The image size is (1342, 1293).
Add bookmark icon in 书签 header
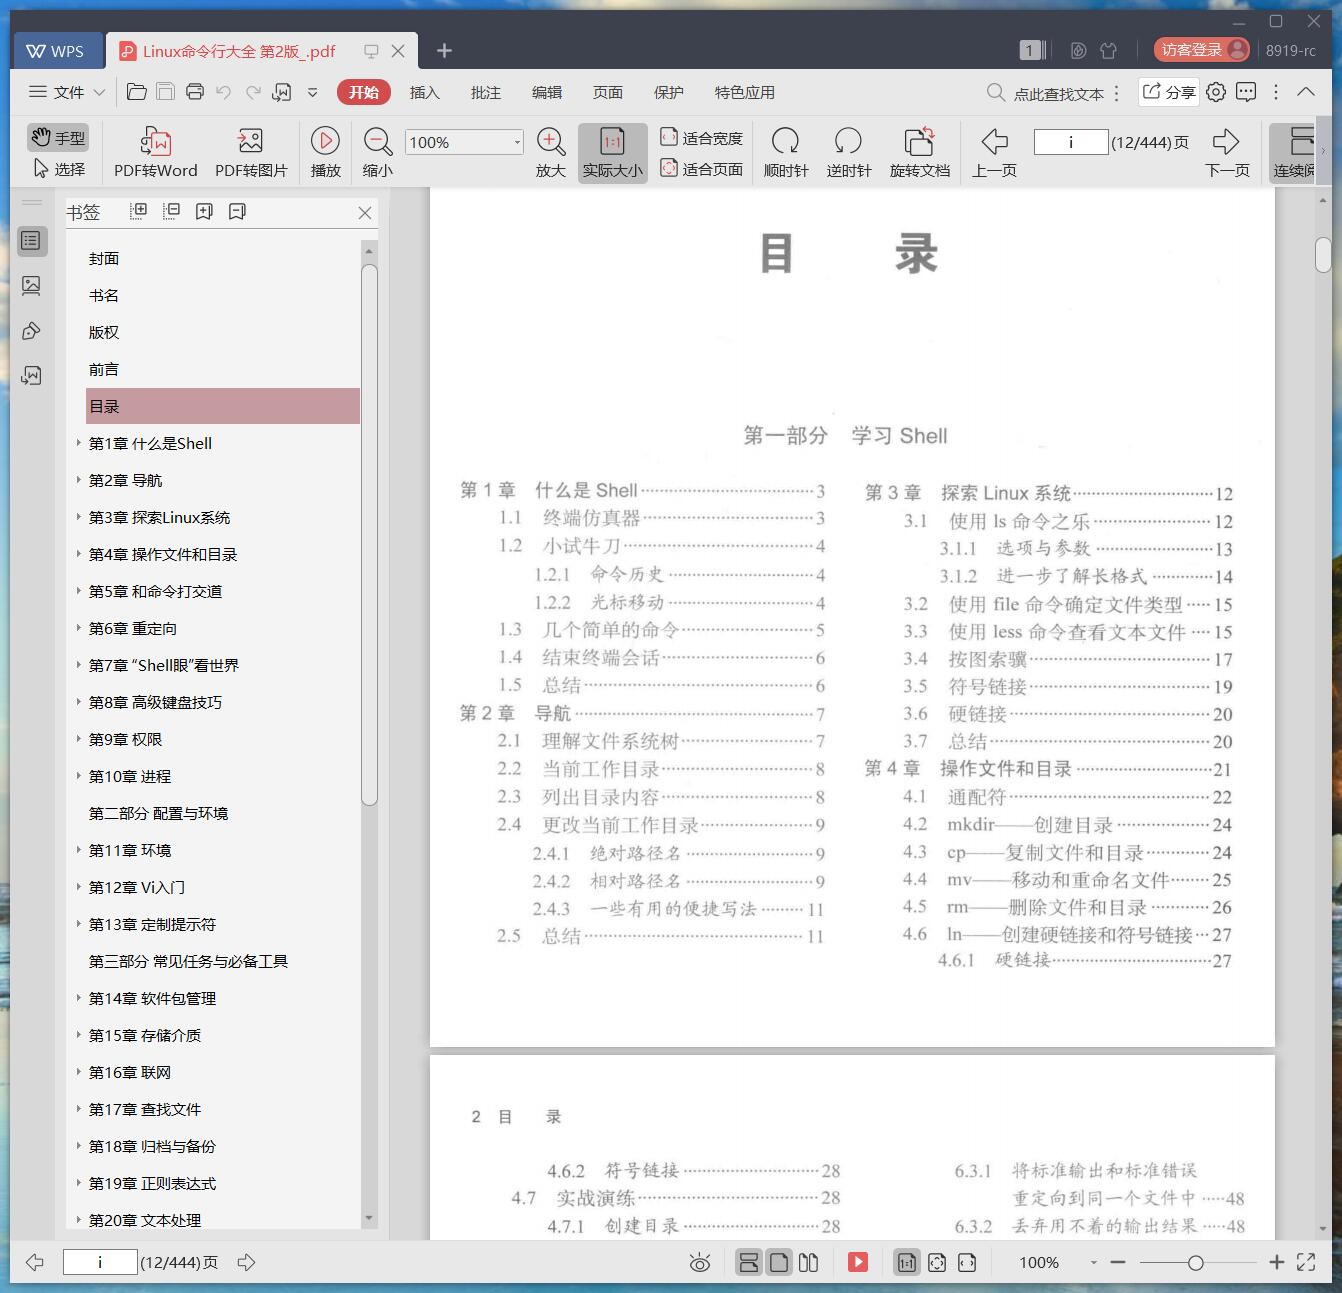tap(204, 211)
